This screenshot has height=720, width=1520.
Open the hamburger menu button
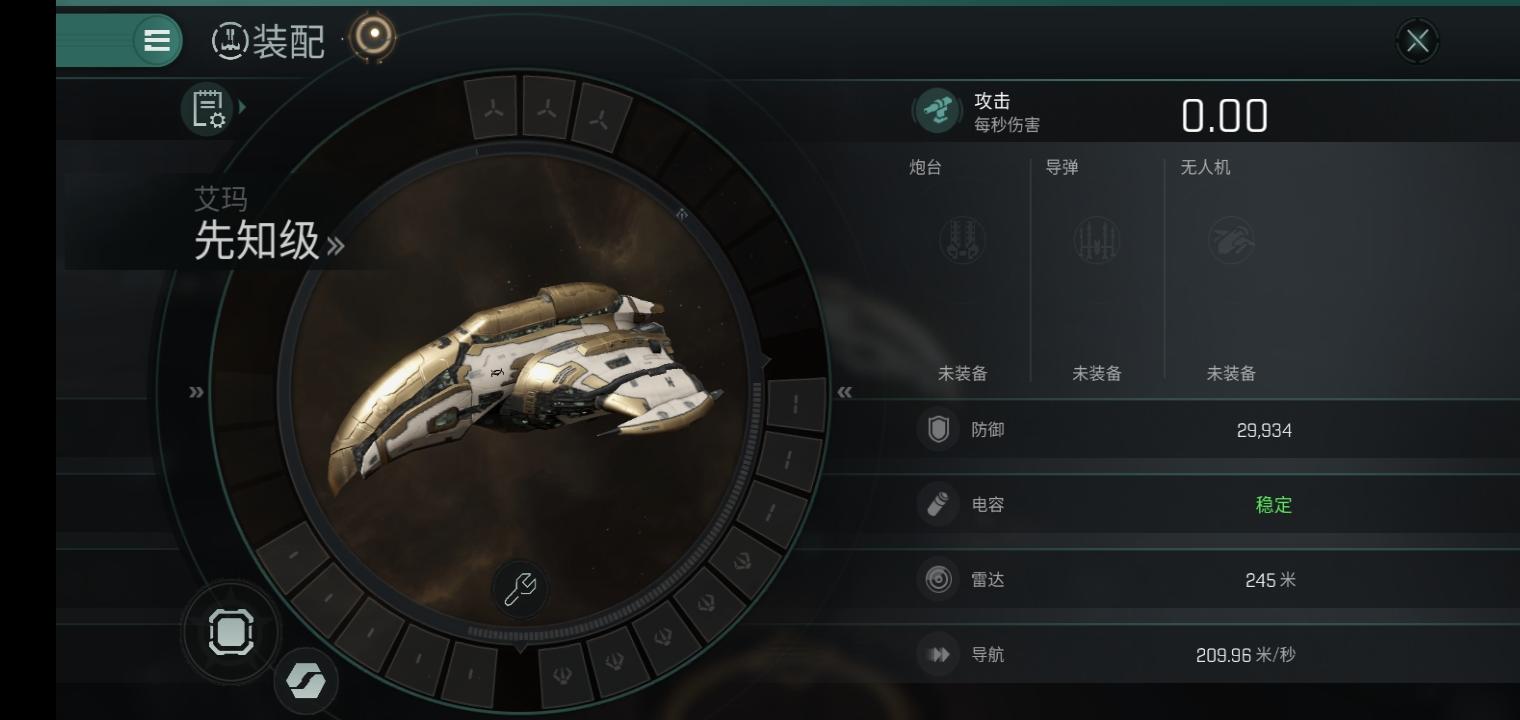click(157, 40)
